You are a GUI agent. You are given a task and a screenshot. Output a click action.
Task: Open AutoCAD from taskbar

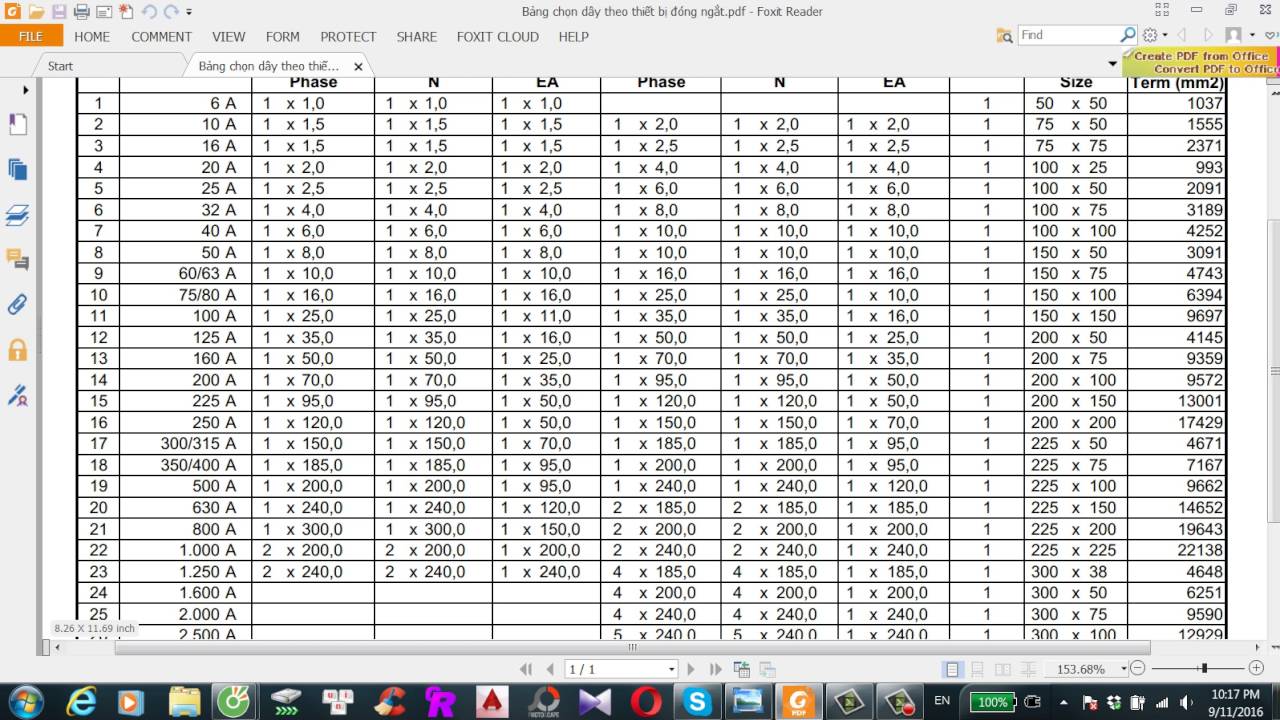click(491, 701)
